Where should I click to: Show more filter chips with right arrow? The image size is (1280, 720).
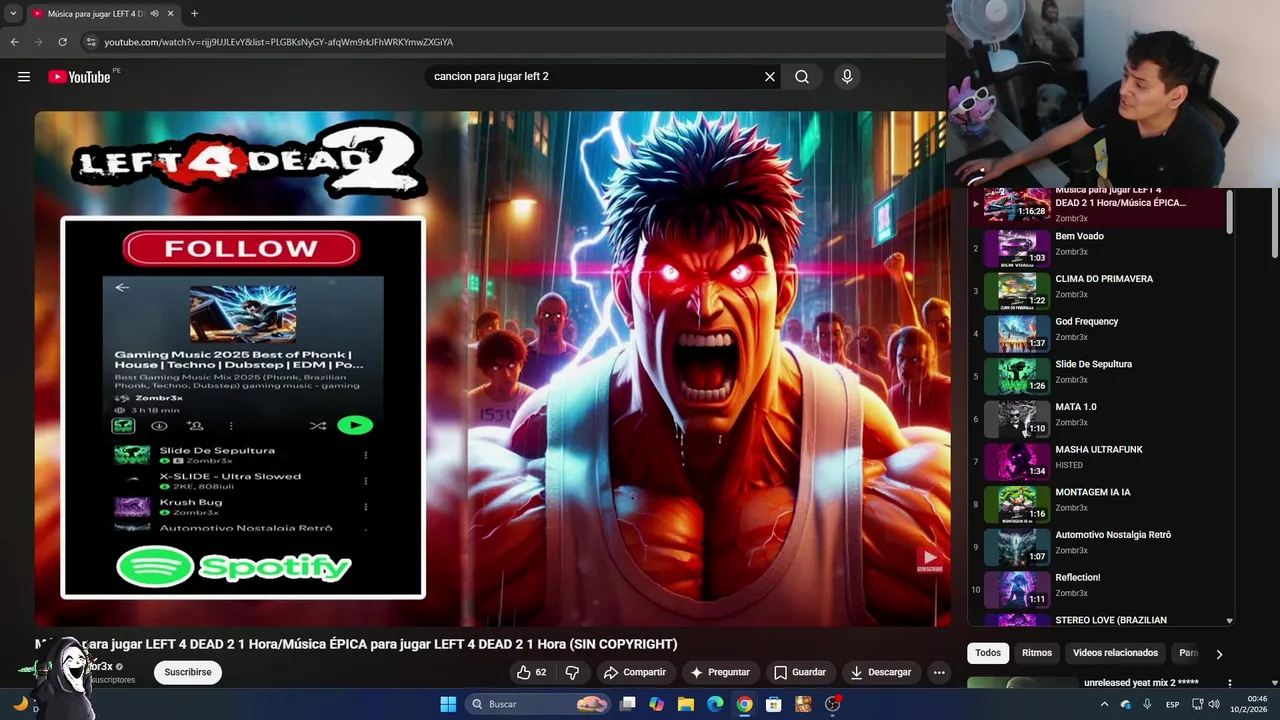click(1218, 654)
